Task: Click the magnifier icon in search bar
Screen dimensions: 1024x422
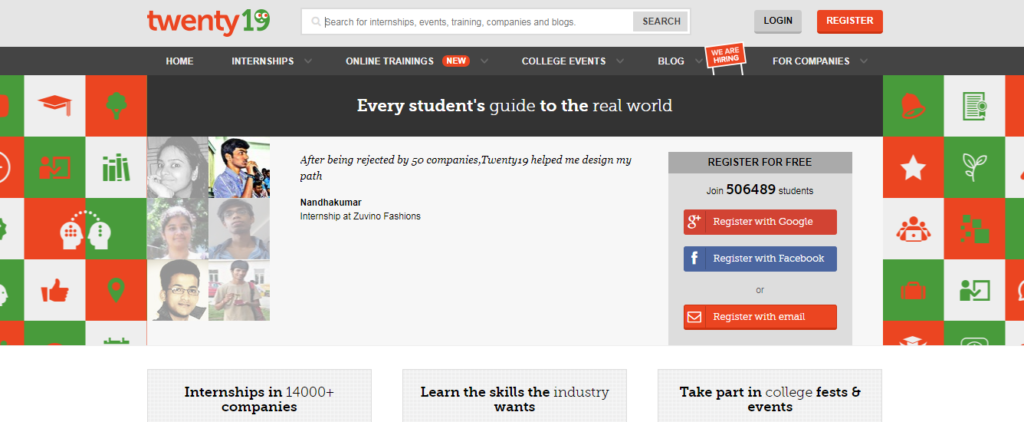Action: 316,22
